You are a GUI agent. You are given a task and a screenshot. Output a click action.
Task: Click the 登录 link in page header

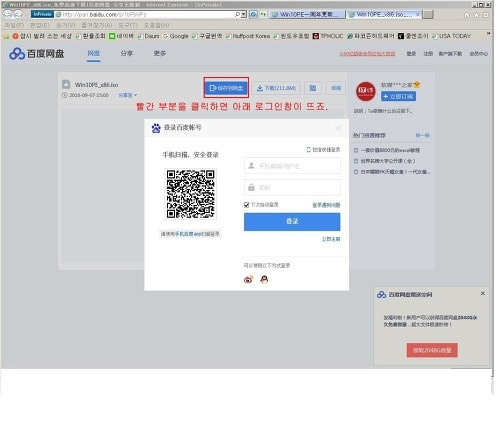pos(411,53)
